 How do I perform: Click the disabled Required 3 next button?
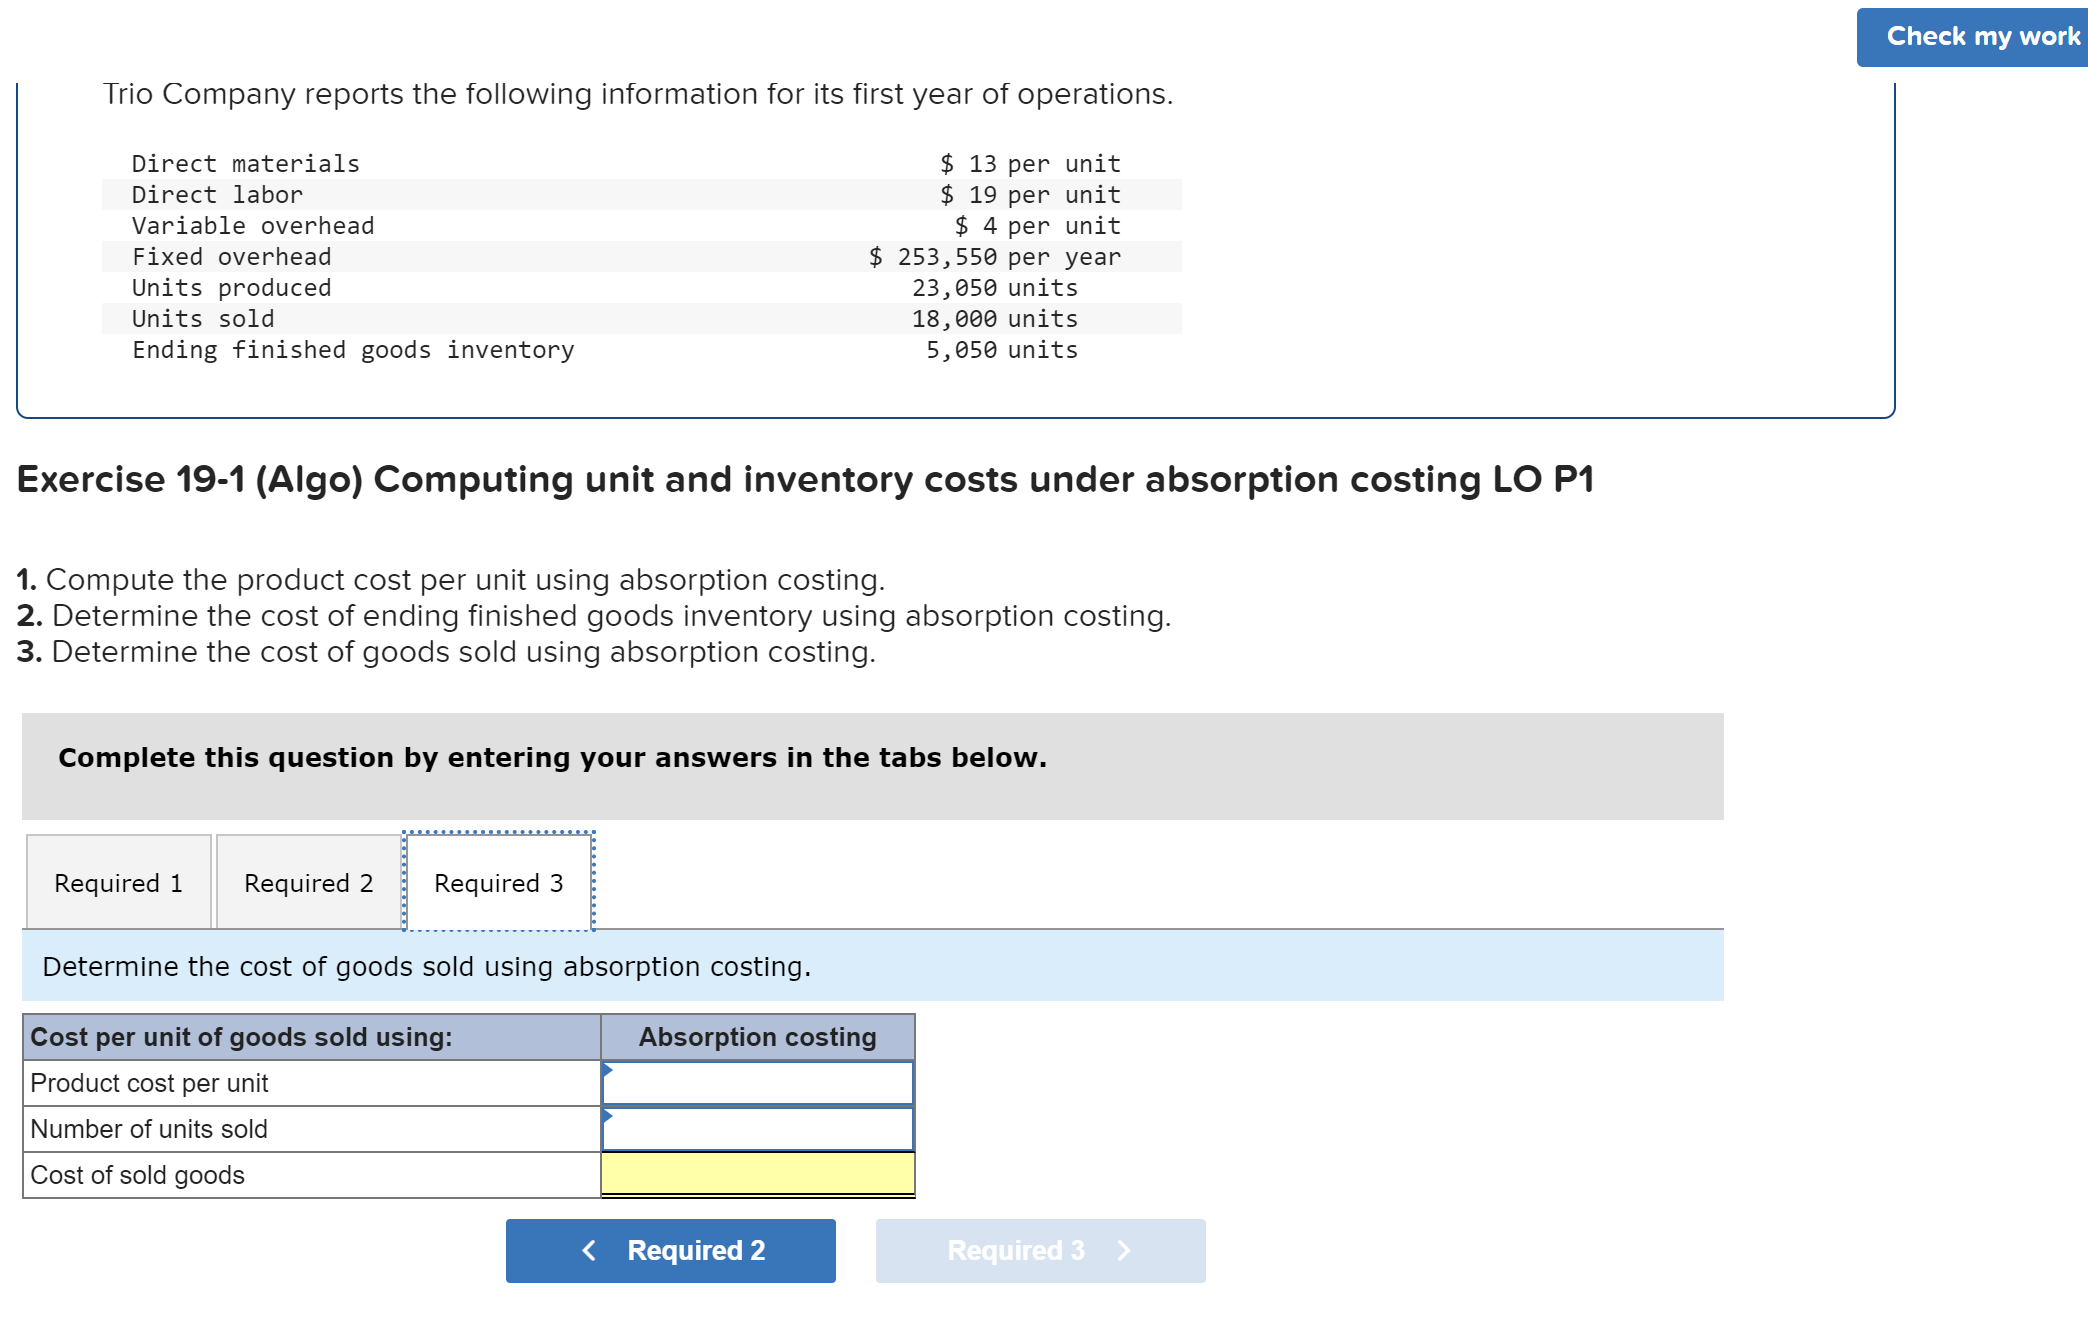(1040, 1251)
